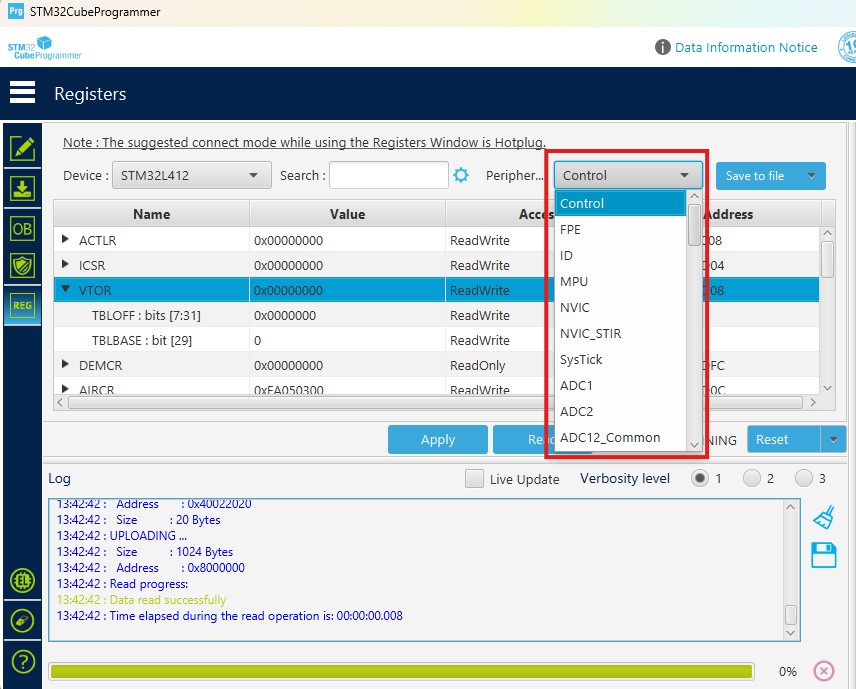
Task: Select Control in the peripheral list
Action: (x=620, y=203)
